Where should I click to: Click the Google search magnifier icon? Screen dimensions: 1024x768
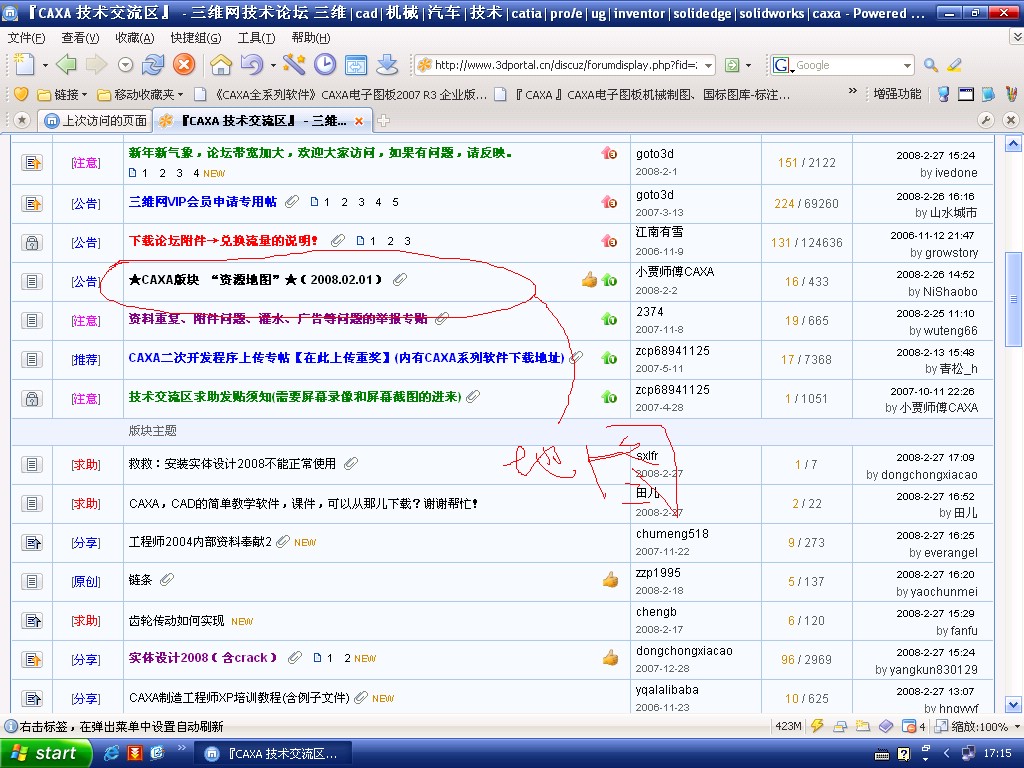[931, 65]
